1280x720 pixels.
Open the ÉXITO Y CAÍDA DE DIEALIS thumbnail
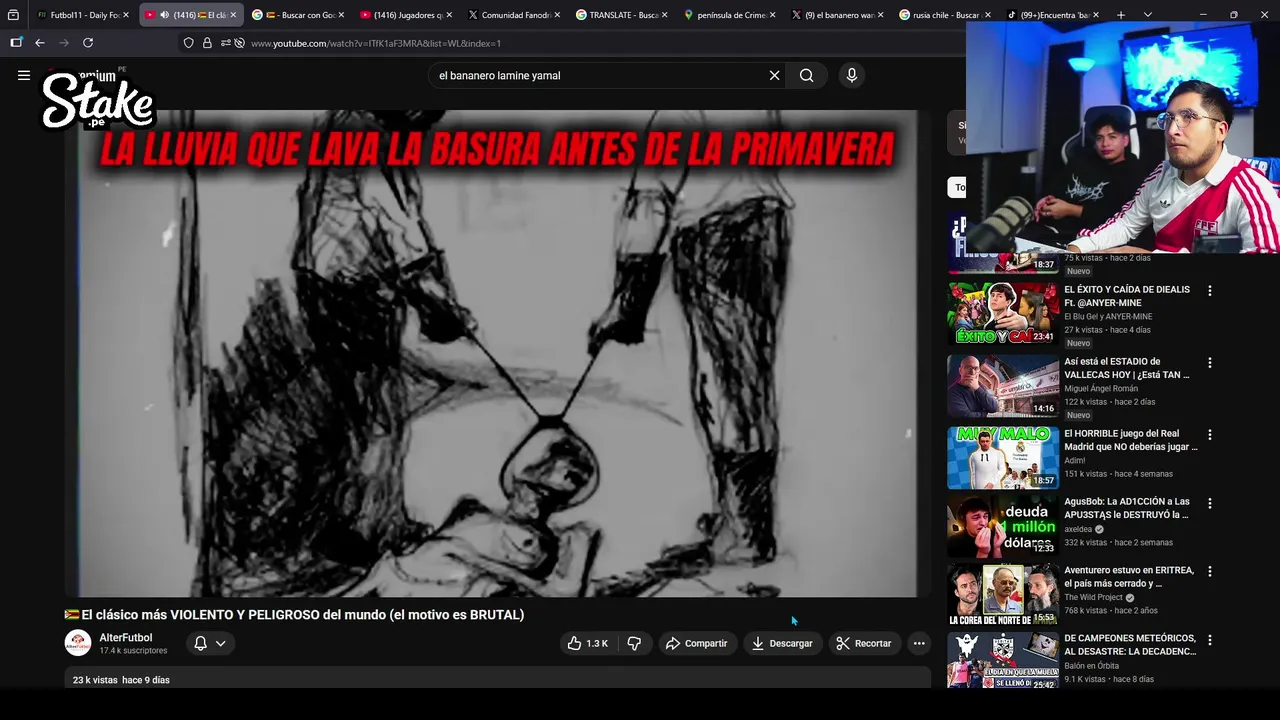coord(1003,313)
